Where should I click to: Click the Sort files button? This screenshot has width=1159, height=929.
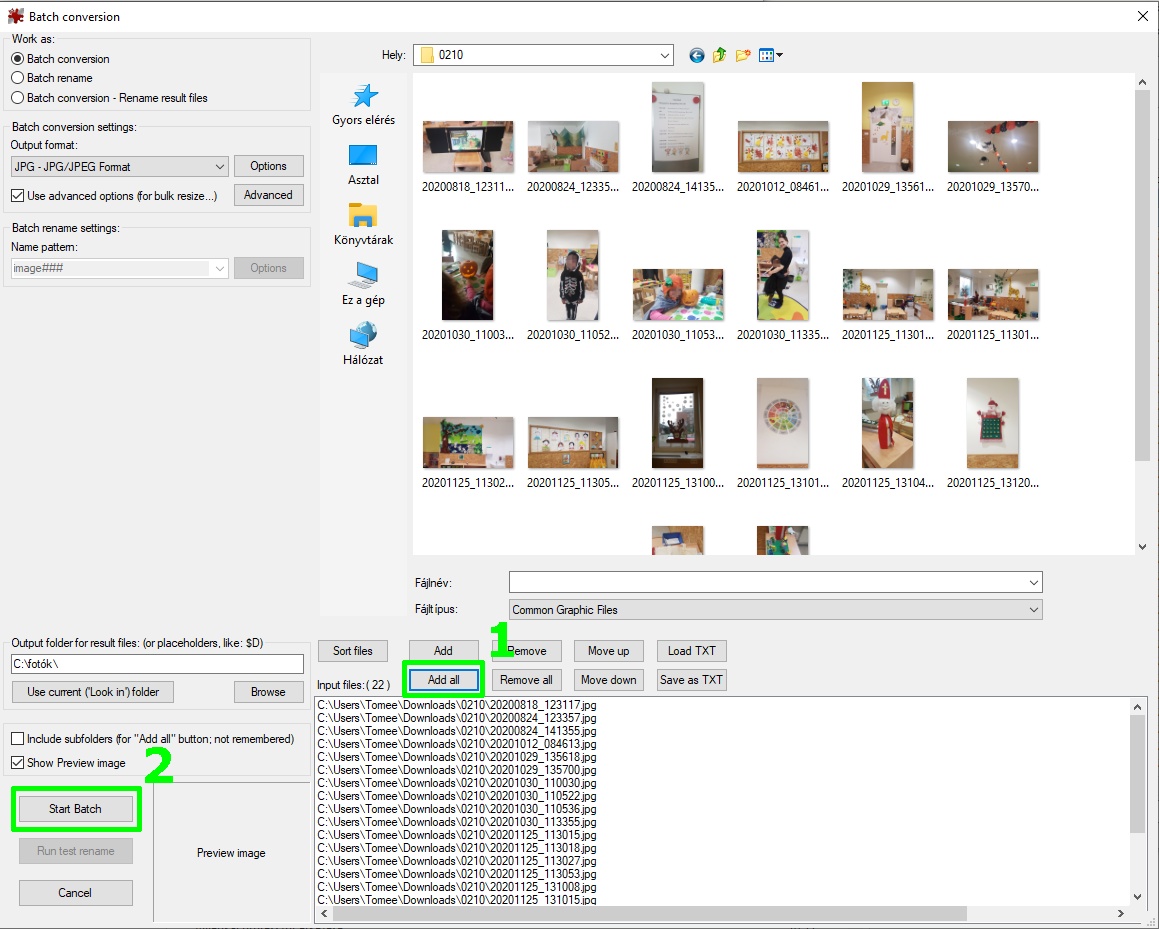[353, 651]
